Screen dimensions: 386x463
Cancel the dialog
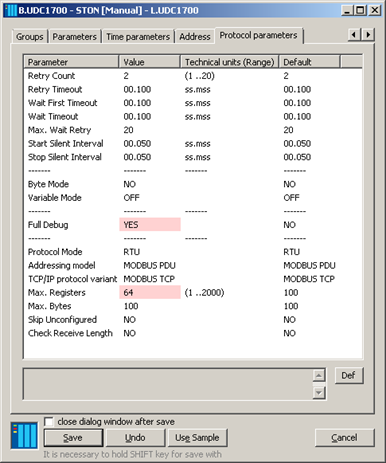pos(345,438)
